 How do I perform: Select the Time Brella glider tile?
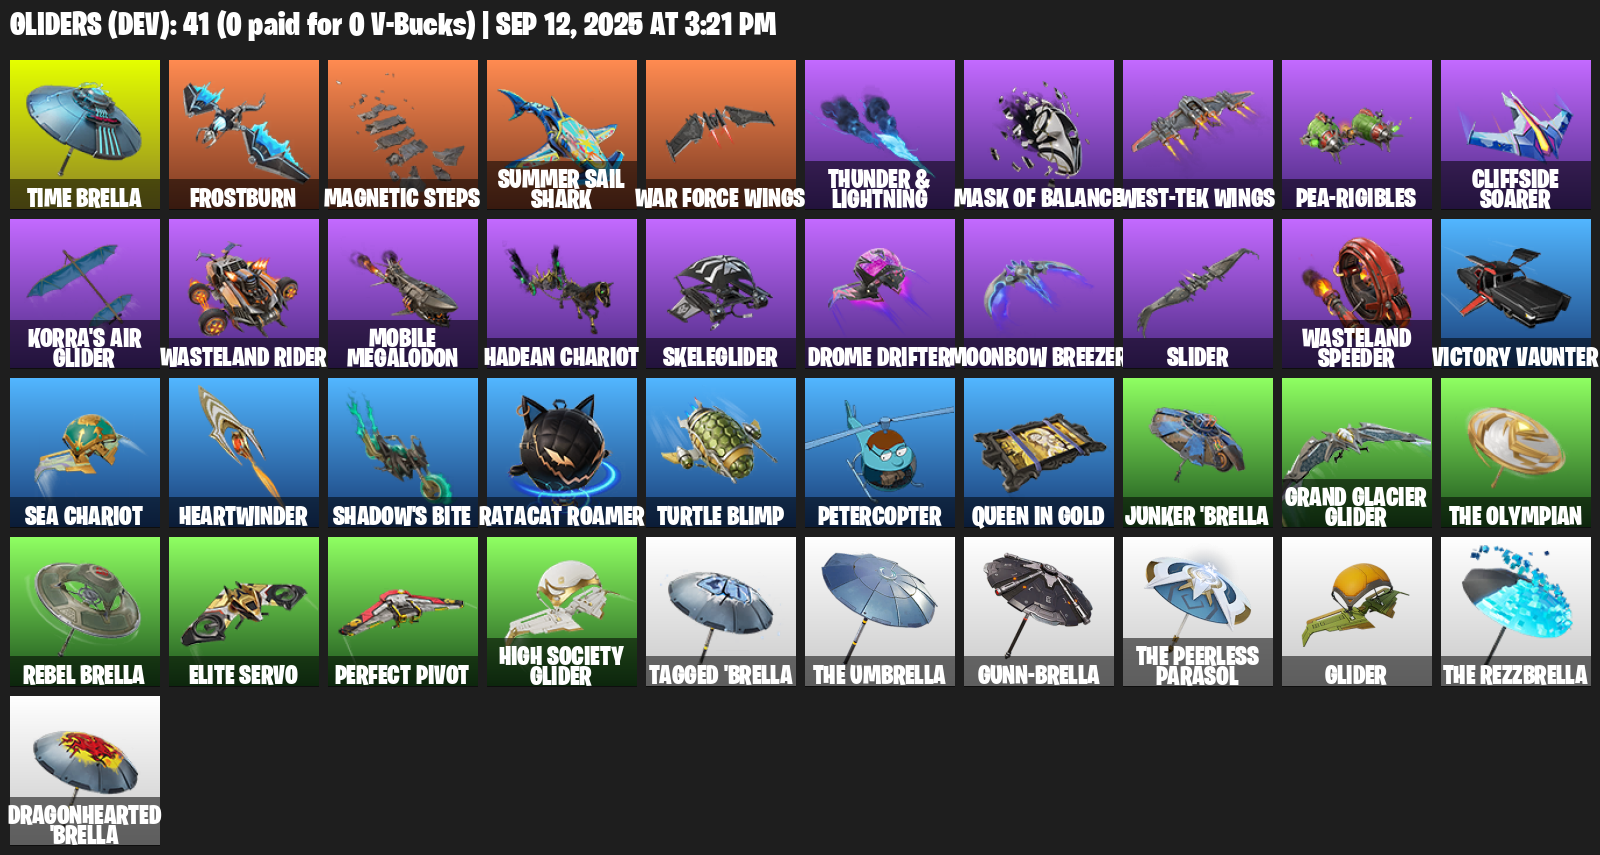[85, 135]
